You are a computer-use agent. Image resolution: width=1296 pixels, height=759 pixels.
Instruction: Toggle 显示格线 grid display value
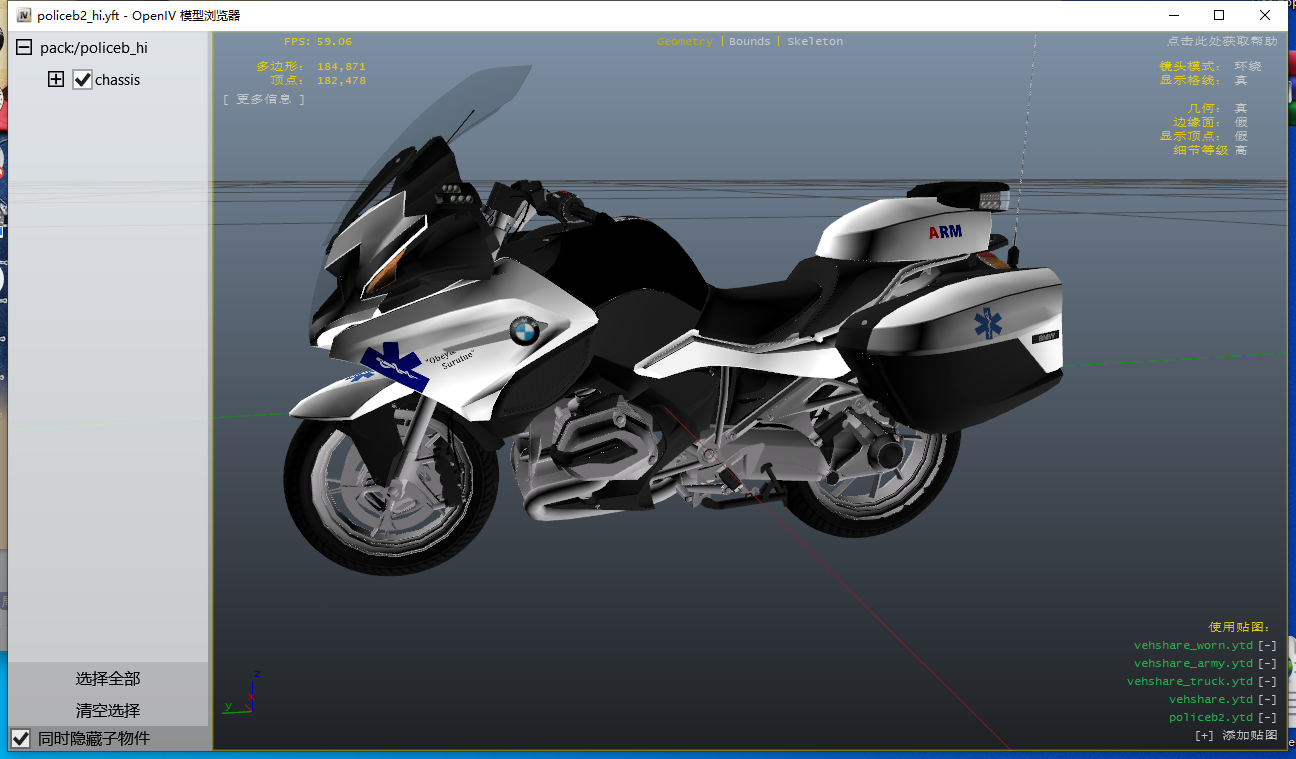point(1240,80)
